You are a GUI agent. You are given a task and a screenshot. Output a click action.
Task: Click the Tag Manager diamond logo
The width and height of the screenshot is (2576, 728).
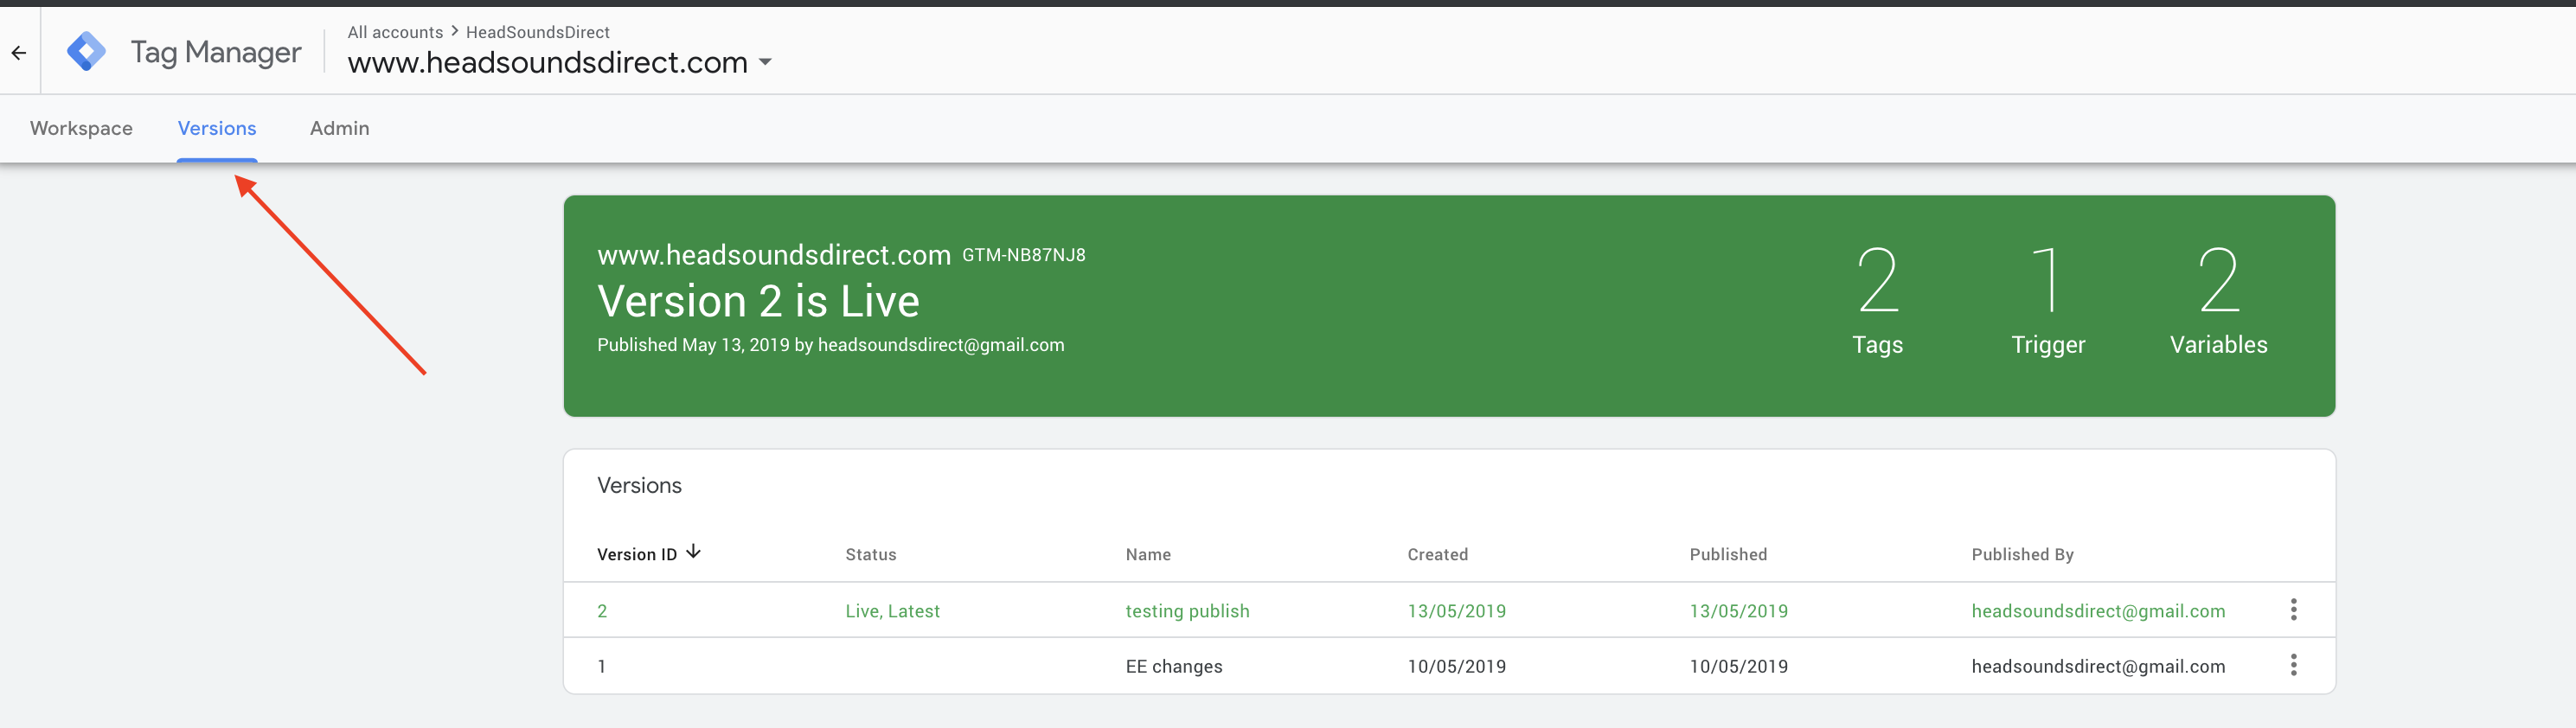tap(86, 52)
